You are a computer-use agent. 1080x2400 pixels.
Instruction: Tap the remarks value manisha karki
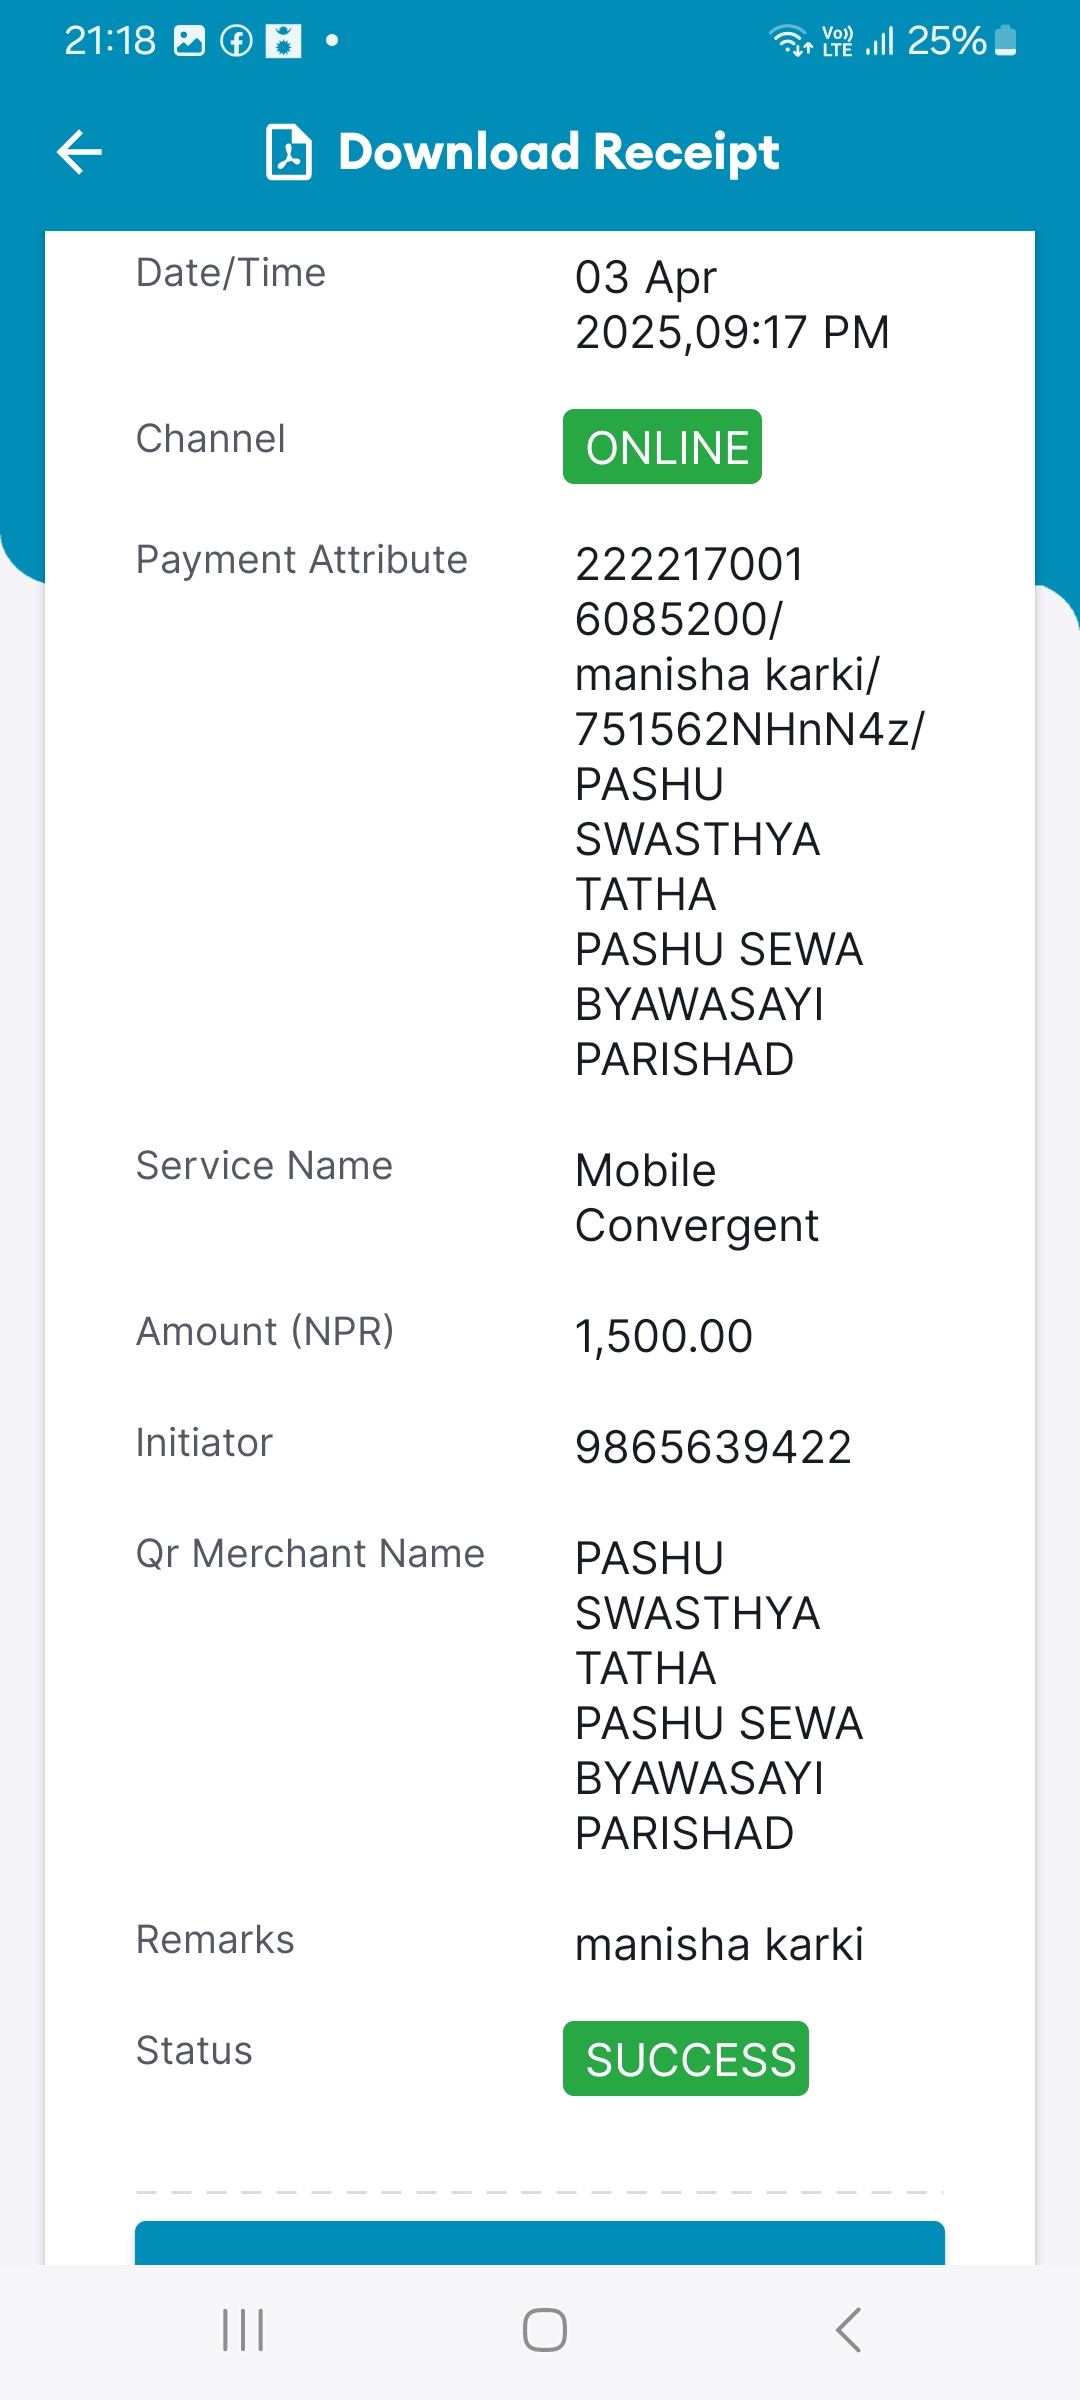[x=719, y=1944]
